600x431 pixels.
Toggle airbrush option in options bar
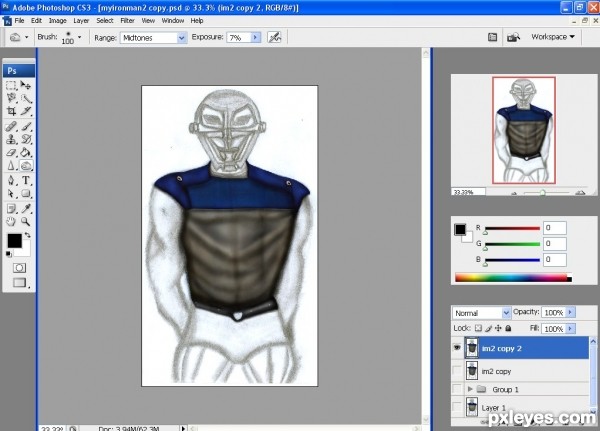(274, 37)
